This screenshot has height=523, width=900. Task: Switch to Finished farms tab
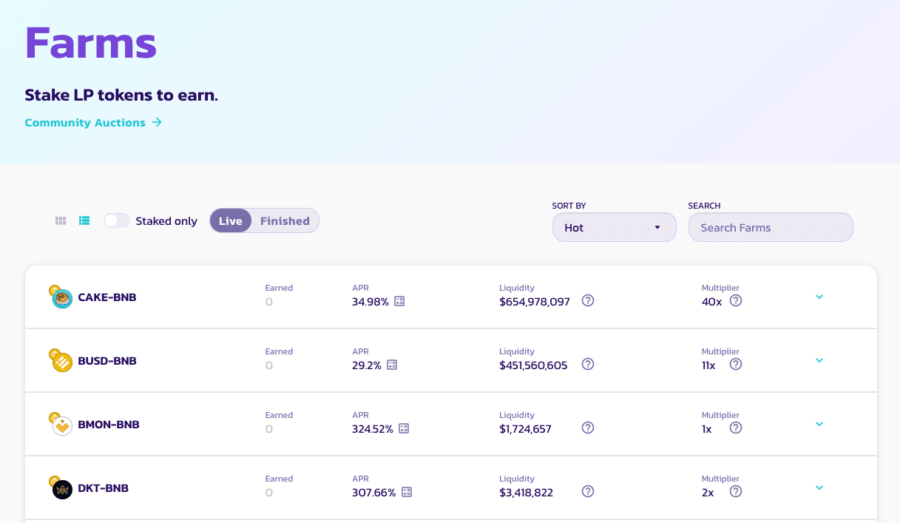coord(285,221)
